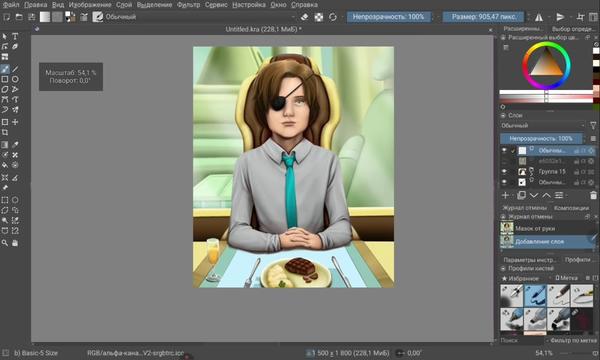
Task: Open layer blending mode dropdown in Слои
Action: 543,125
